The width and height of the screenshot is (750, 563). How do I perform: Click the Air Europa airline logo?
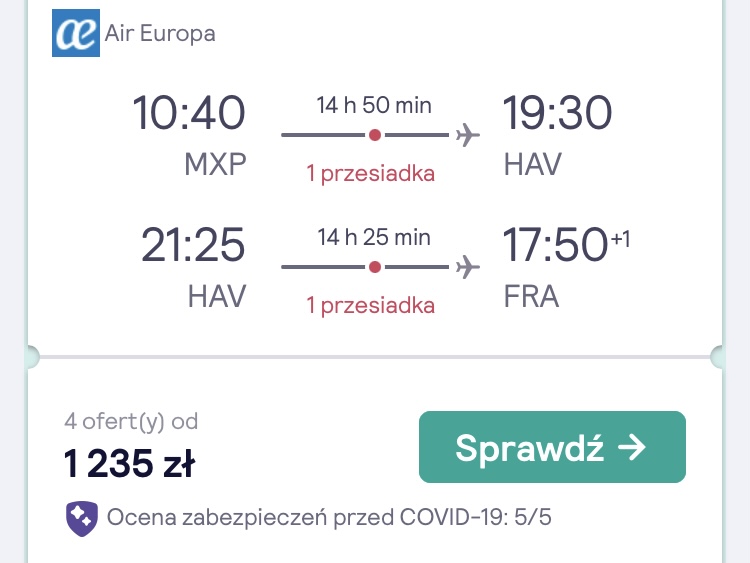pos(76,33)
